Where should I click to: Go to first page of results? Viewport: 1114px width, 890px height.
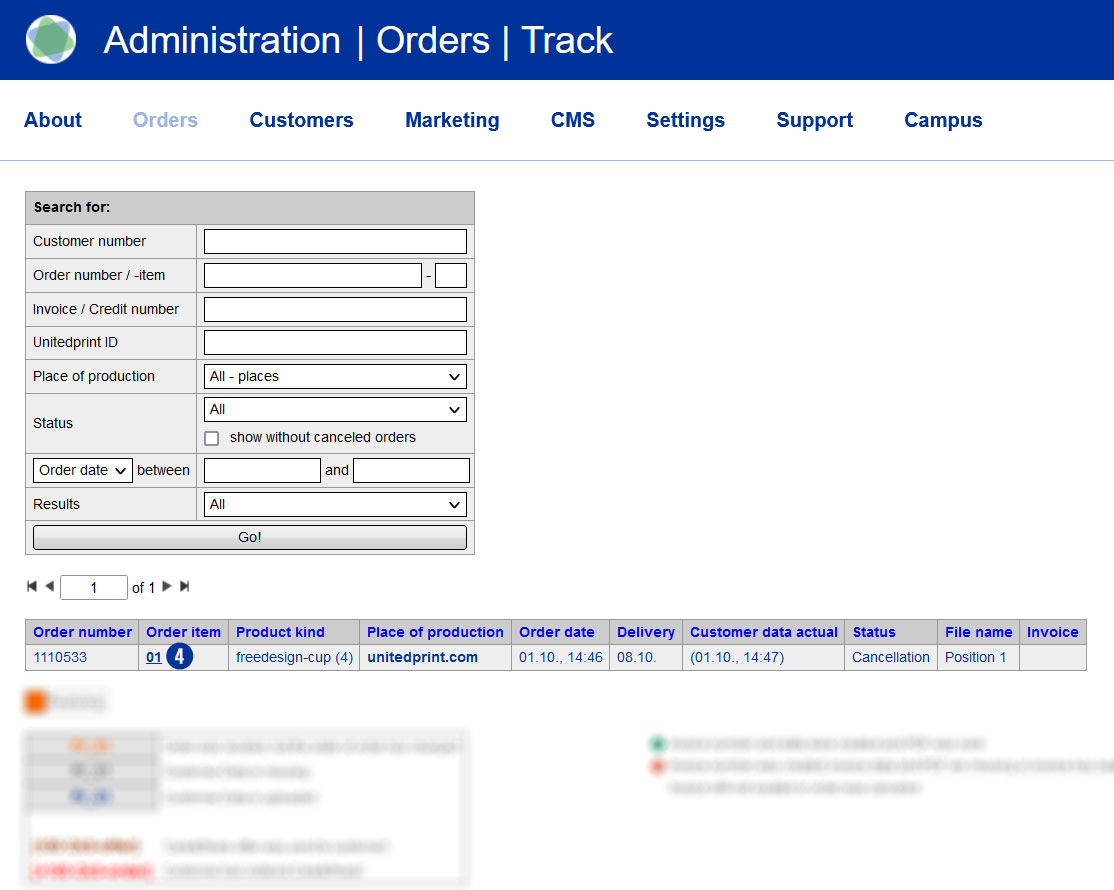click(x=32, y=587)
